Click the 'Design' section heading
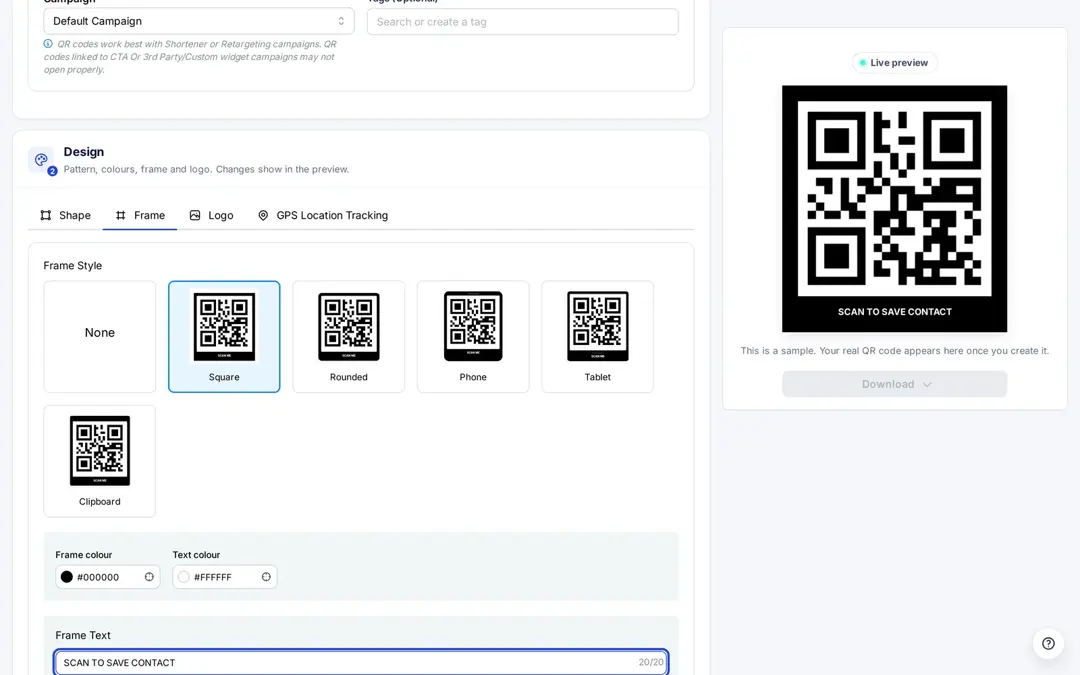1080x675 pixels. coord(84,152)
